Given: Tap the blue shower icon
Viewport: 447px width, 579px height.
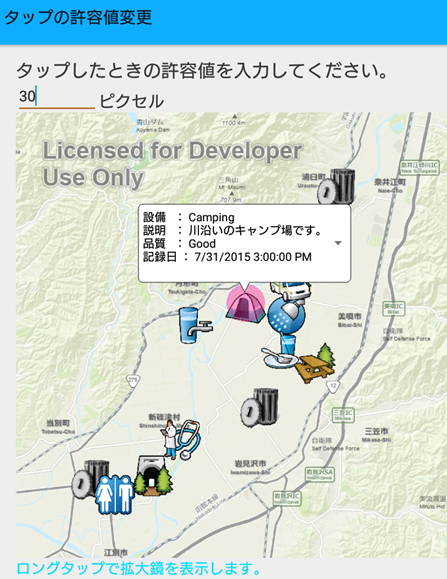Looking at the screenshot, I should tap(286, 317).
